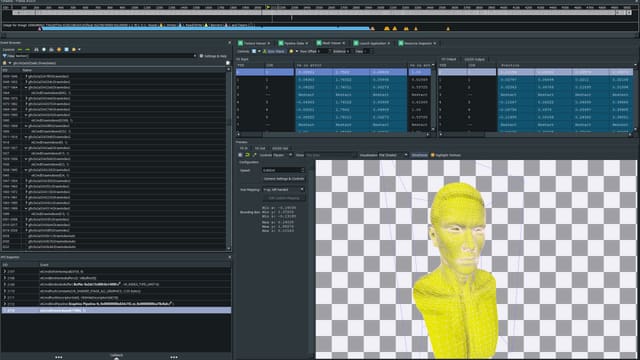The image size is (640, 360).
Task: Select the VS Out preview tab
Action: tap(260, 148)
